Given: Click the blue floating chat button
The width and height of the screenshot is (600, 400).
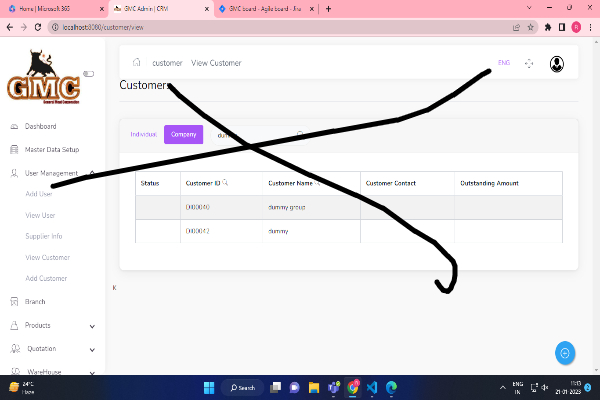Looking at the screenshot, I should click(x=565, y=352).
